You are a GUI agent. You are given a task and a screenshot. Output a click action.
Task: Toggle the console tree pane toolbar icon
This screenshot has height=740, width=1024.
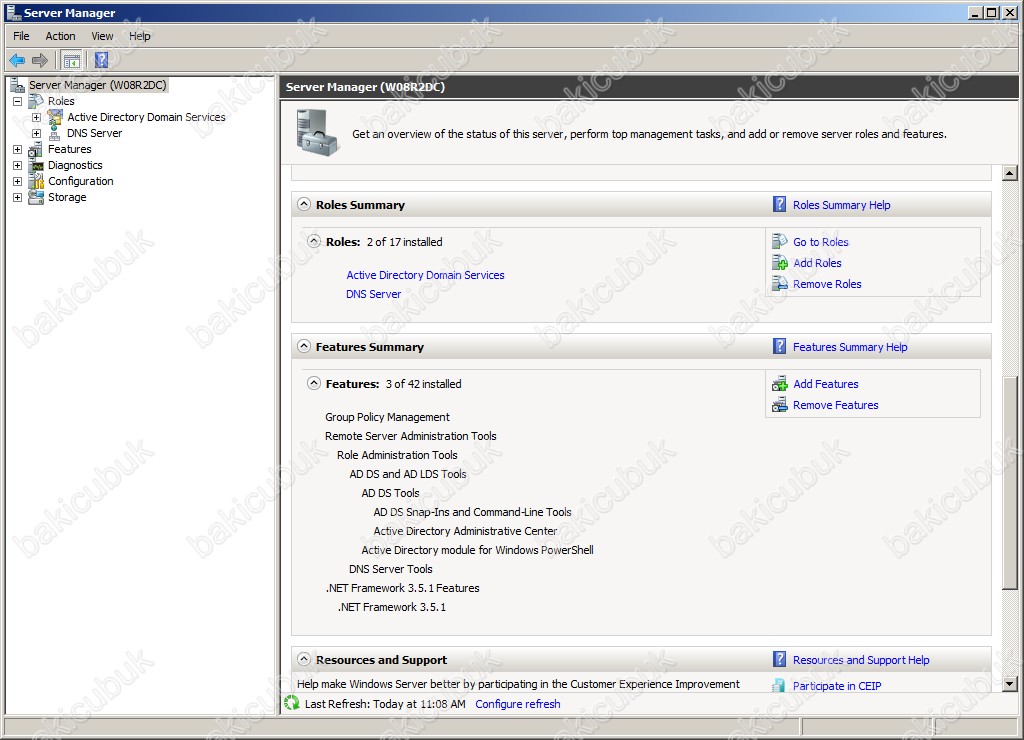point(71,61)
